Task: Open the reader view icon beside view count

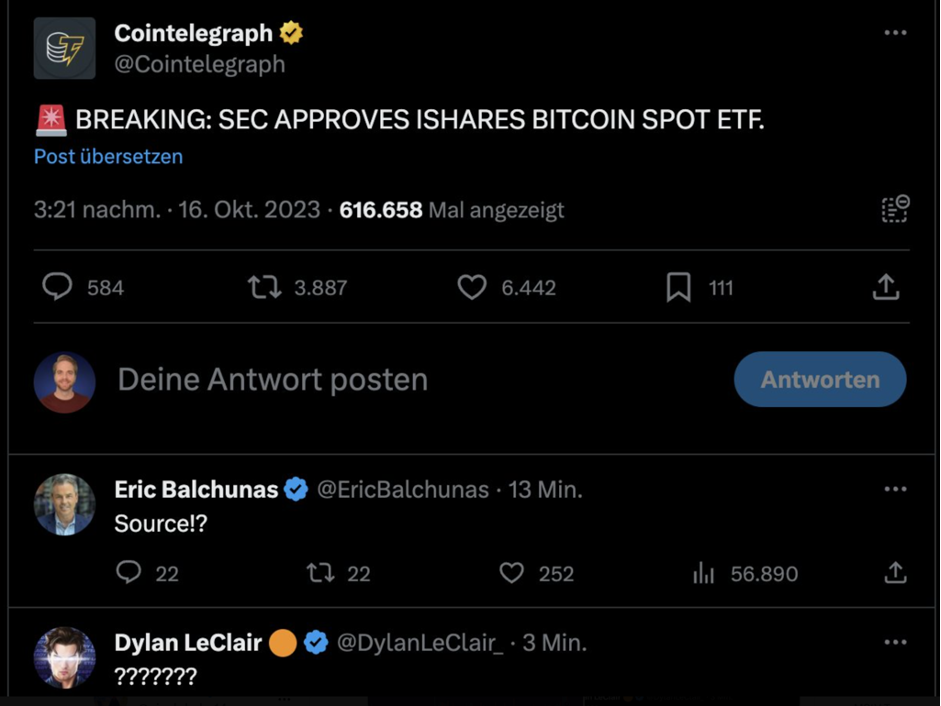Action: (x=895, y=209)
